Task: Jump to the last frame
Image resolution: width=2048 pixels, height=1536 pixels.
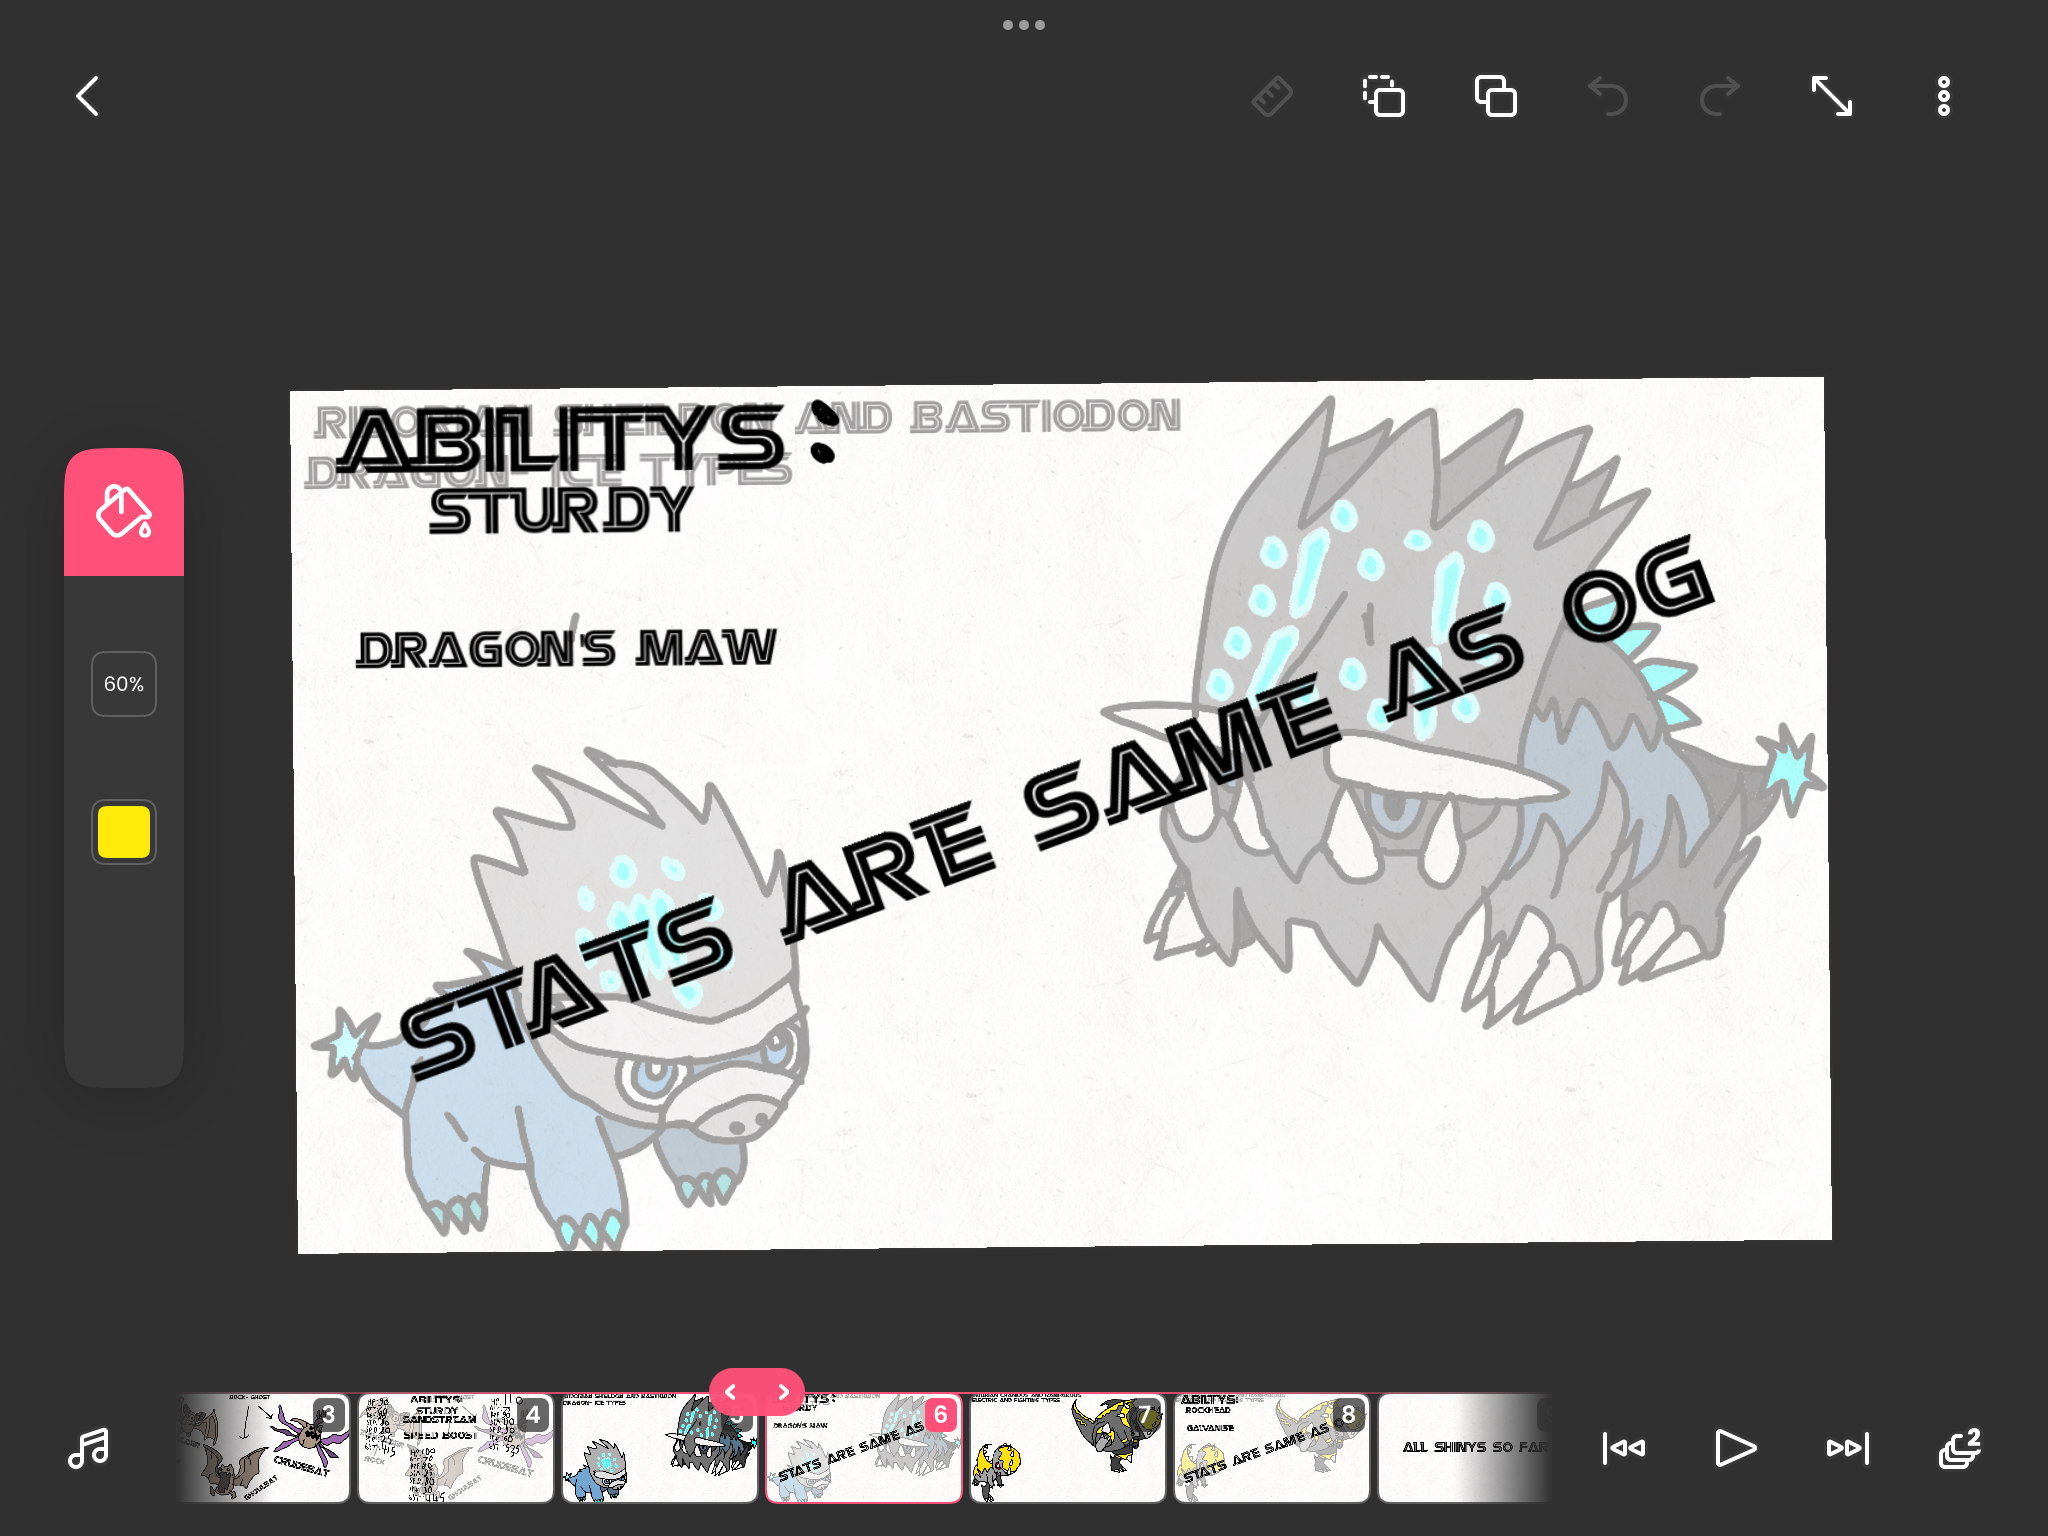Action: tap(1848, 1448)
